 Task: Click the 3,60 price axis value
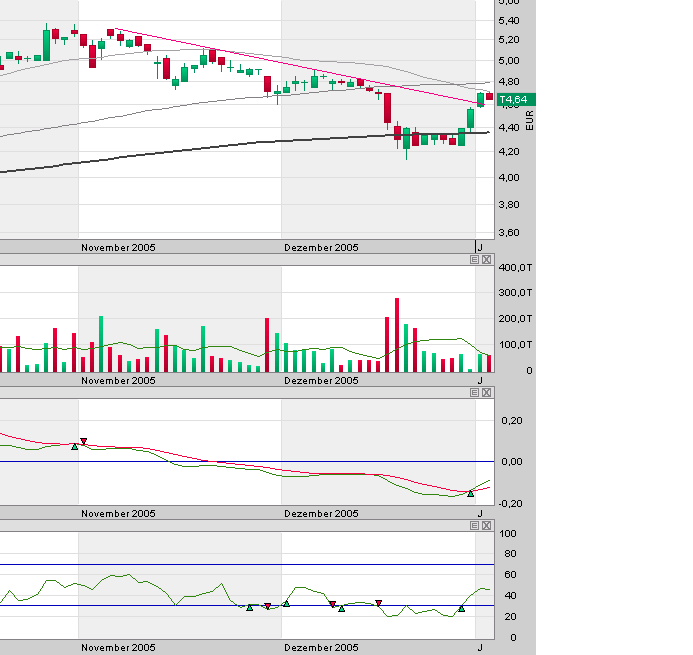tap(509, 232)
